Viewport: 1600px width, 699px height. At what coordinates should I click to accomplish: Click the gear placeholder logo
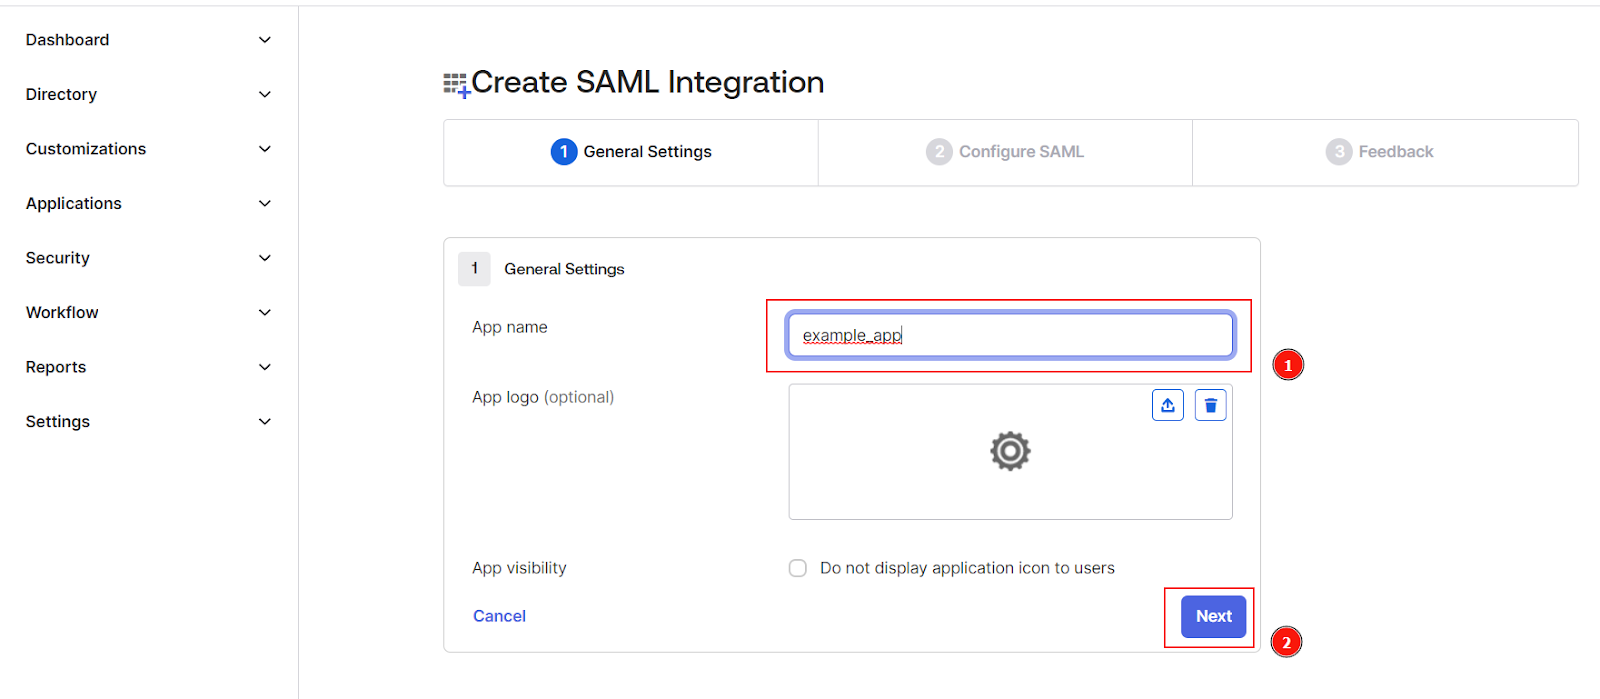(1010, 451)
